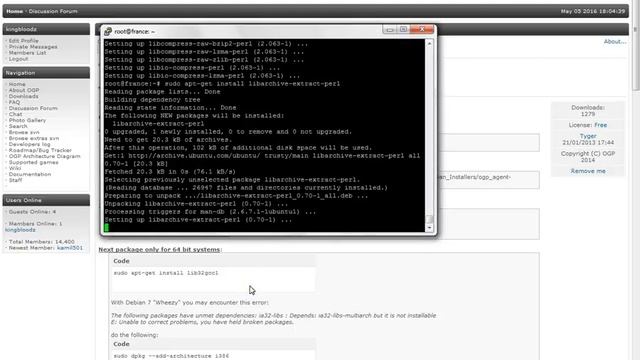Open Supported games link
This screenshot has height=360, width=640.
(x=33, y=162)
